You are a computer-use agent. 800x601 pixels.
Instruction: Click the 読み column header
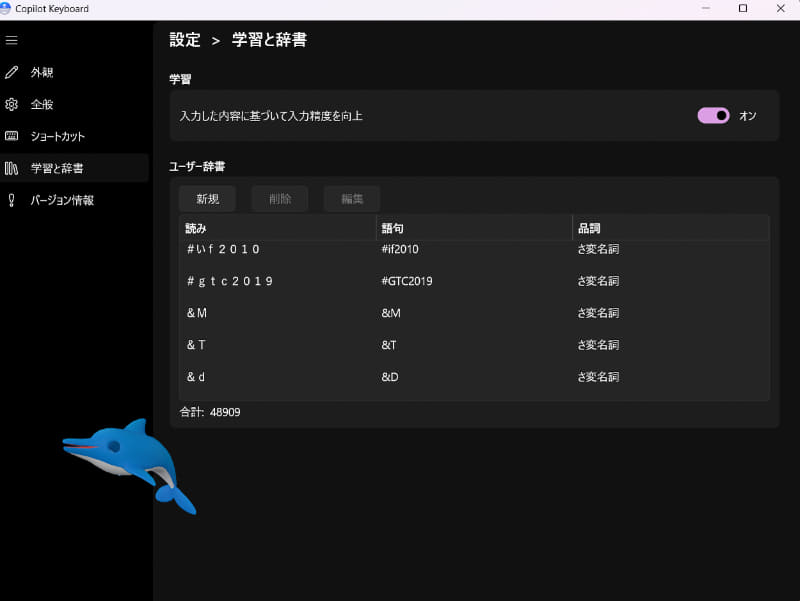[x=196, y=227]
